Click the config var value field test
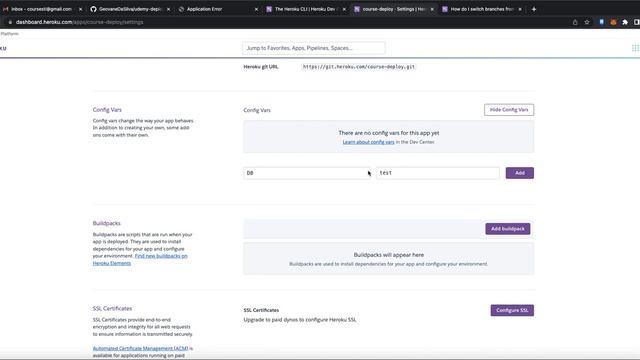 point(438,173)
